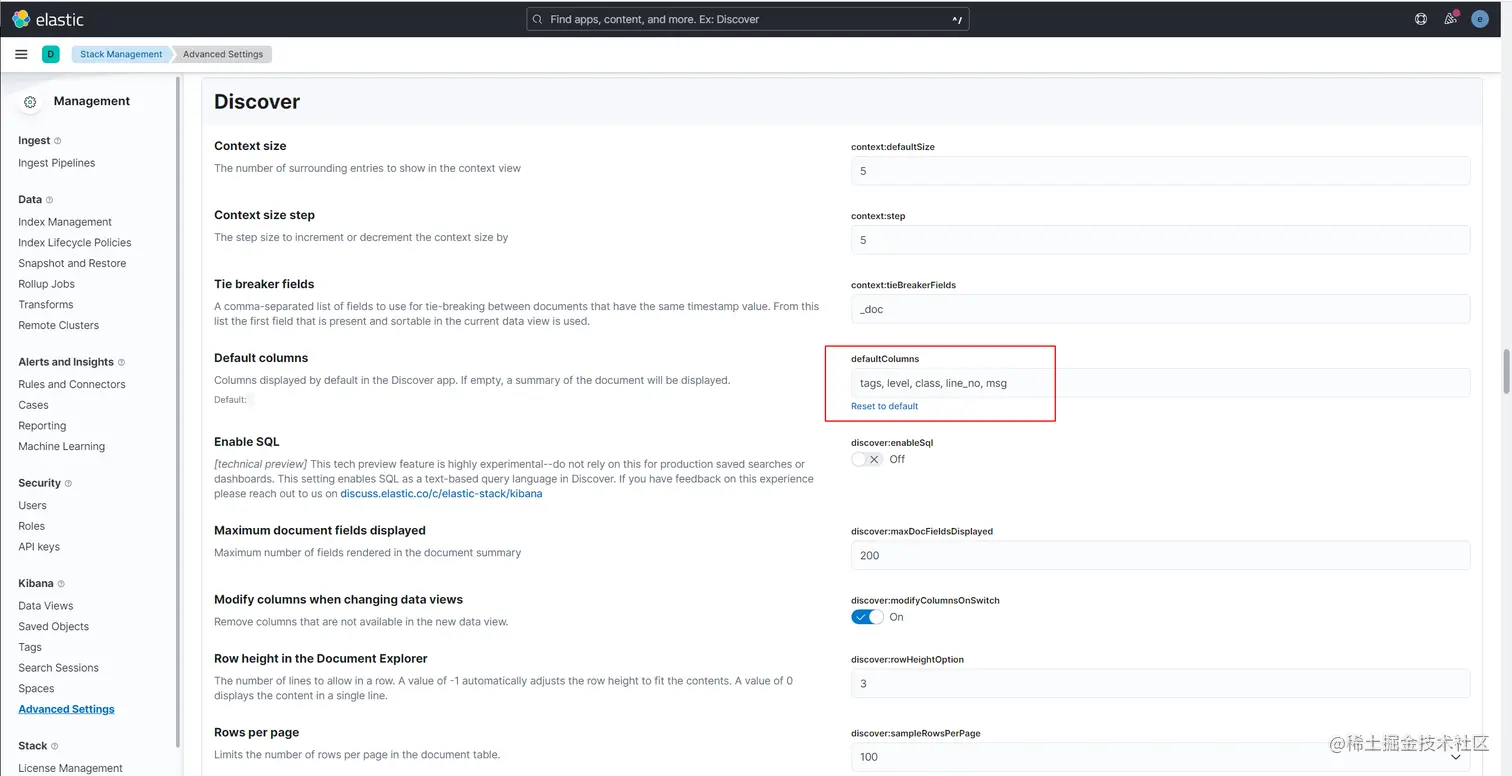1512x776 pixels.
Task: Open Machine Learning management
Action: 62,446
